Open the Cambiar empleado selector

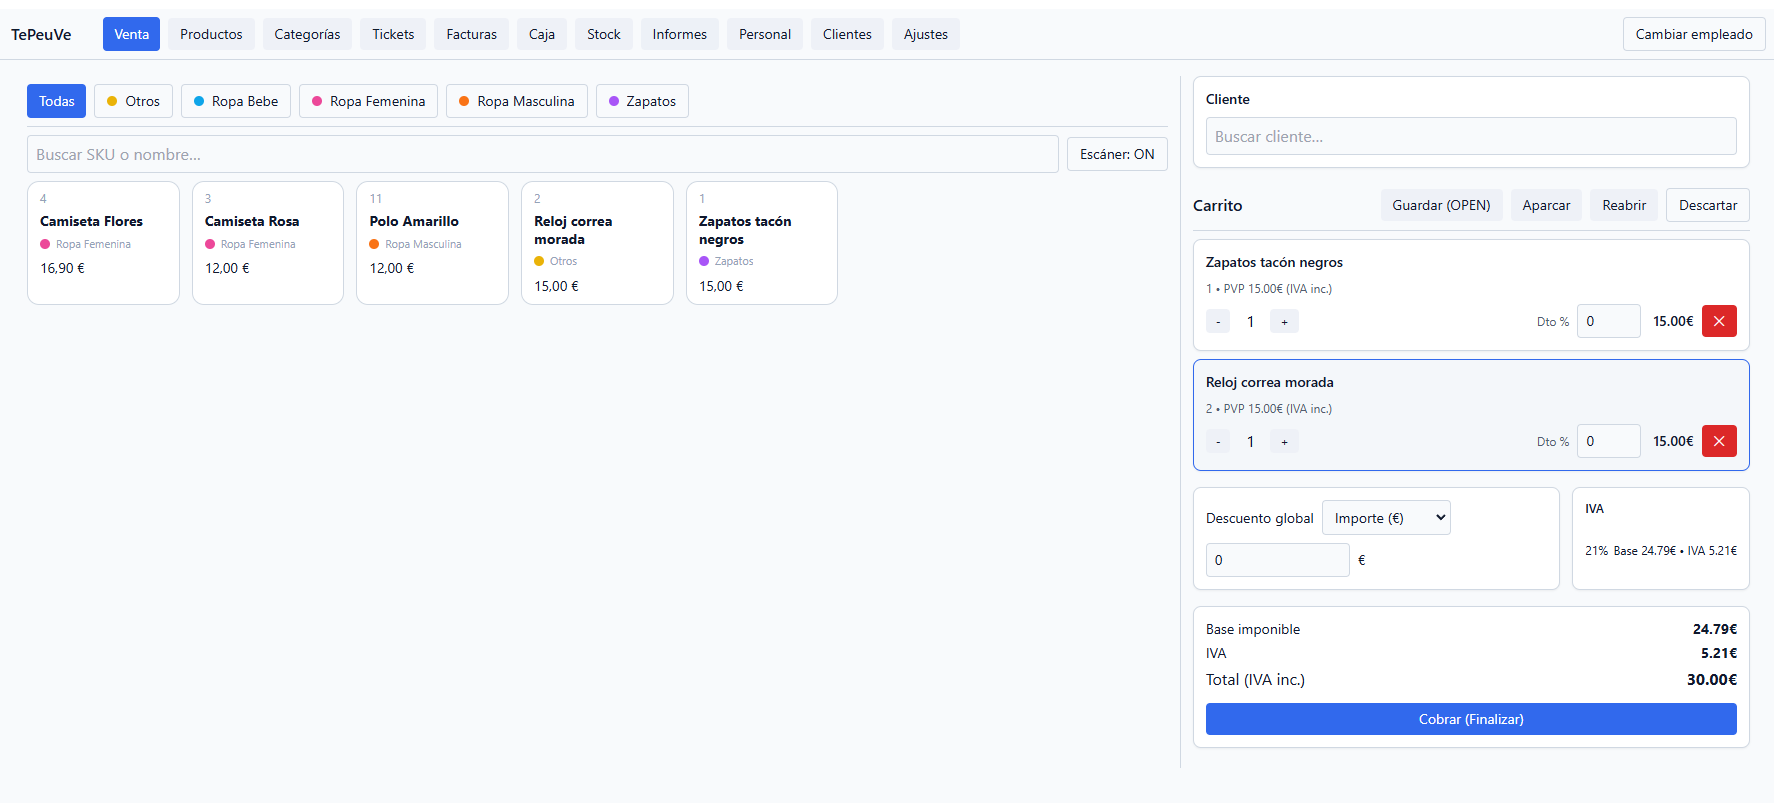point(1693,34)
